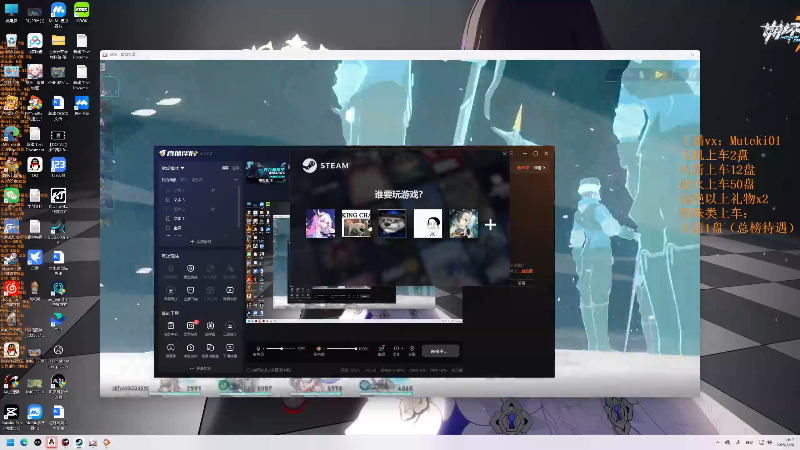Start live streaming with the grey button
This screenshot has width=800, height=450.
[x=440, y=351]
